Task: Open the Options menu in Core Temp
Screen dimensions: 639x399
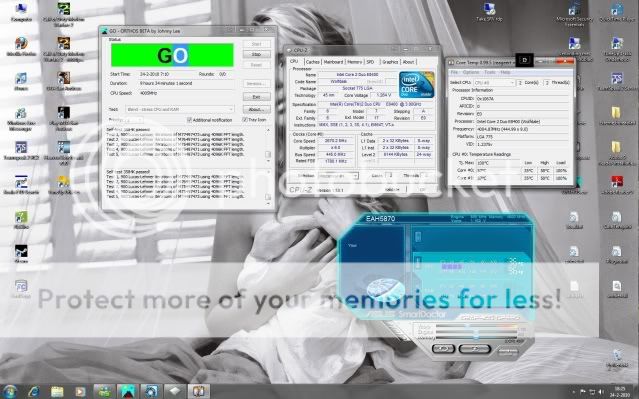Action: click(x=471, y=72)
